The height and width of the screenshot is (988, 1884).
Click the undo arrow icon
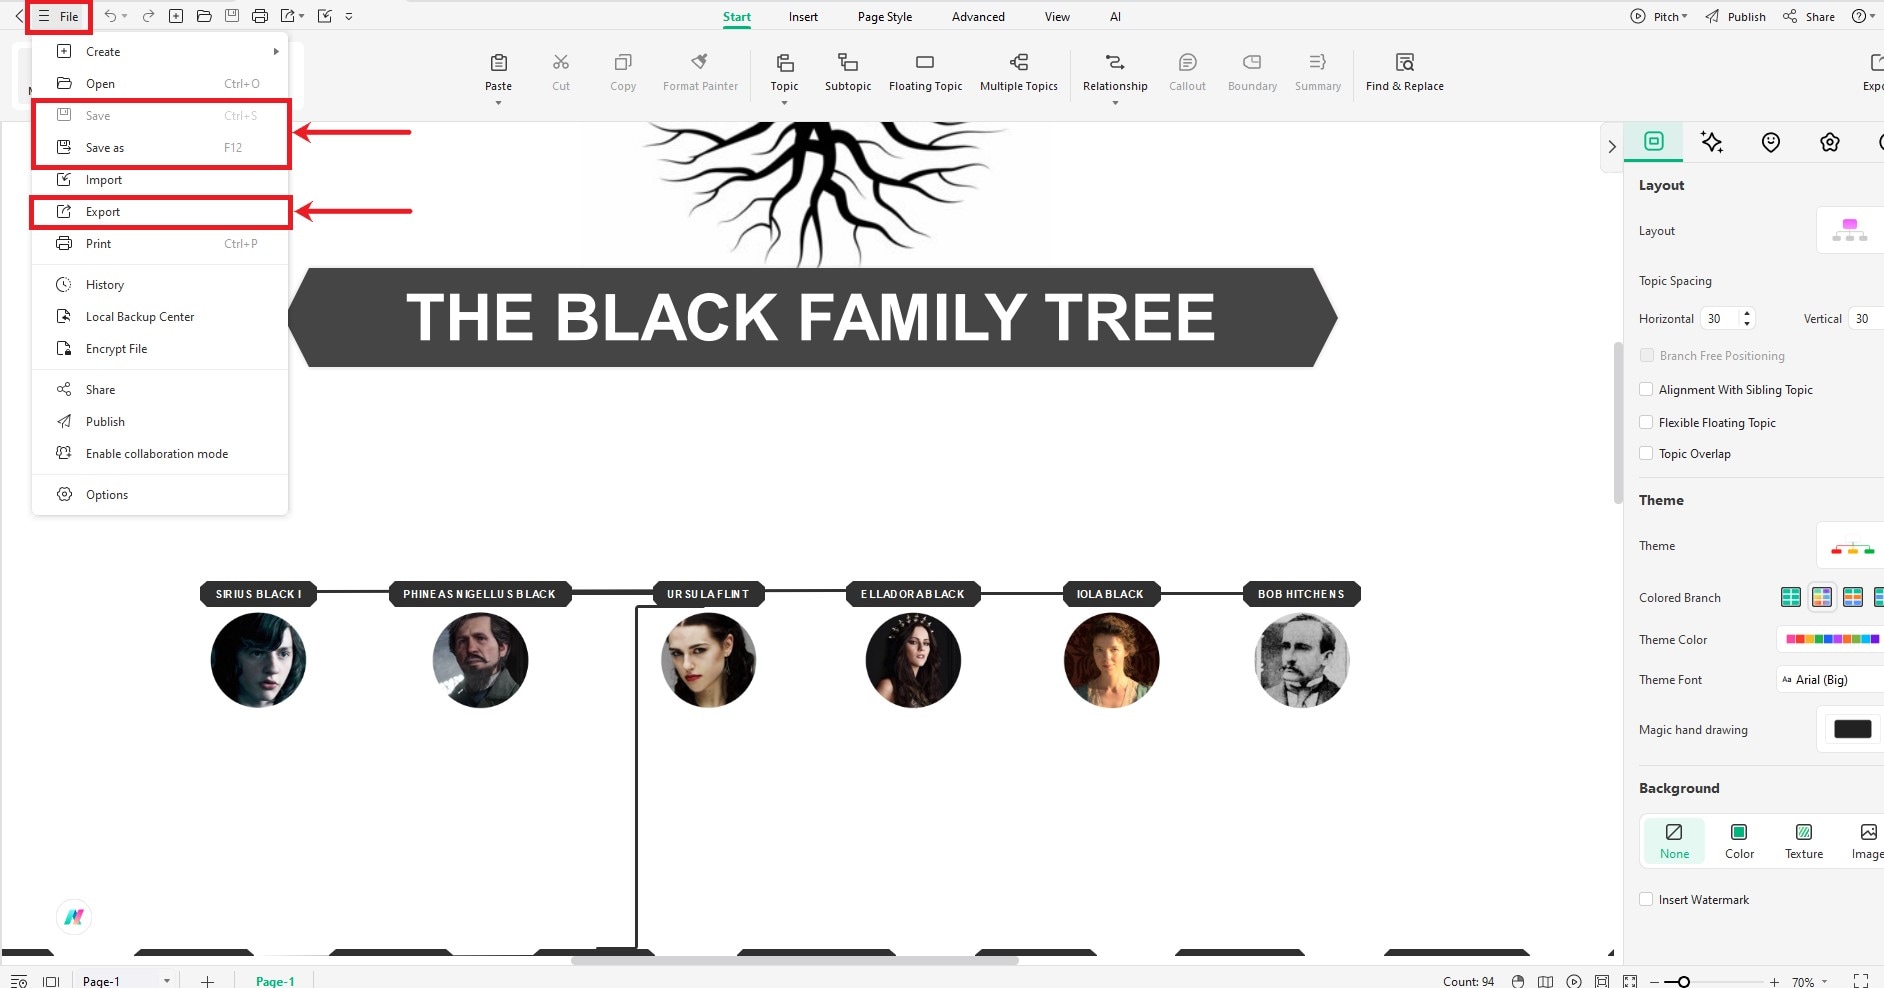pos(110,16)
